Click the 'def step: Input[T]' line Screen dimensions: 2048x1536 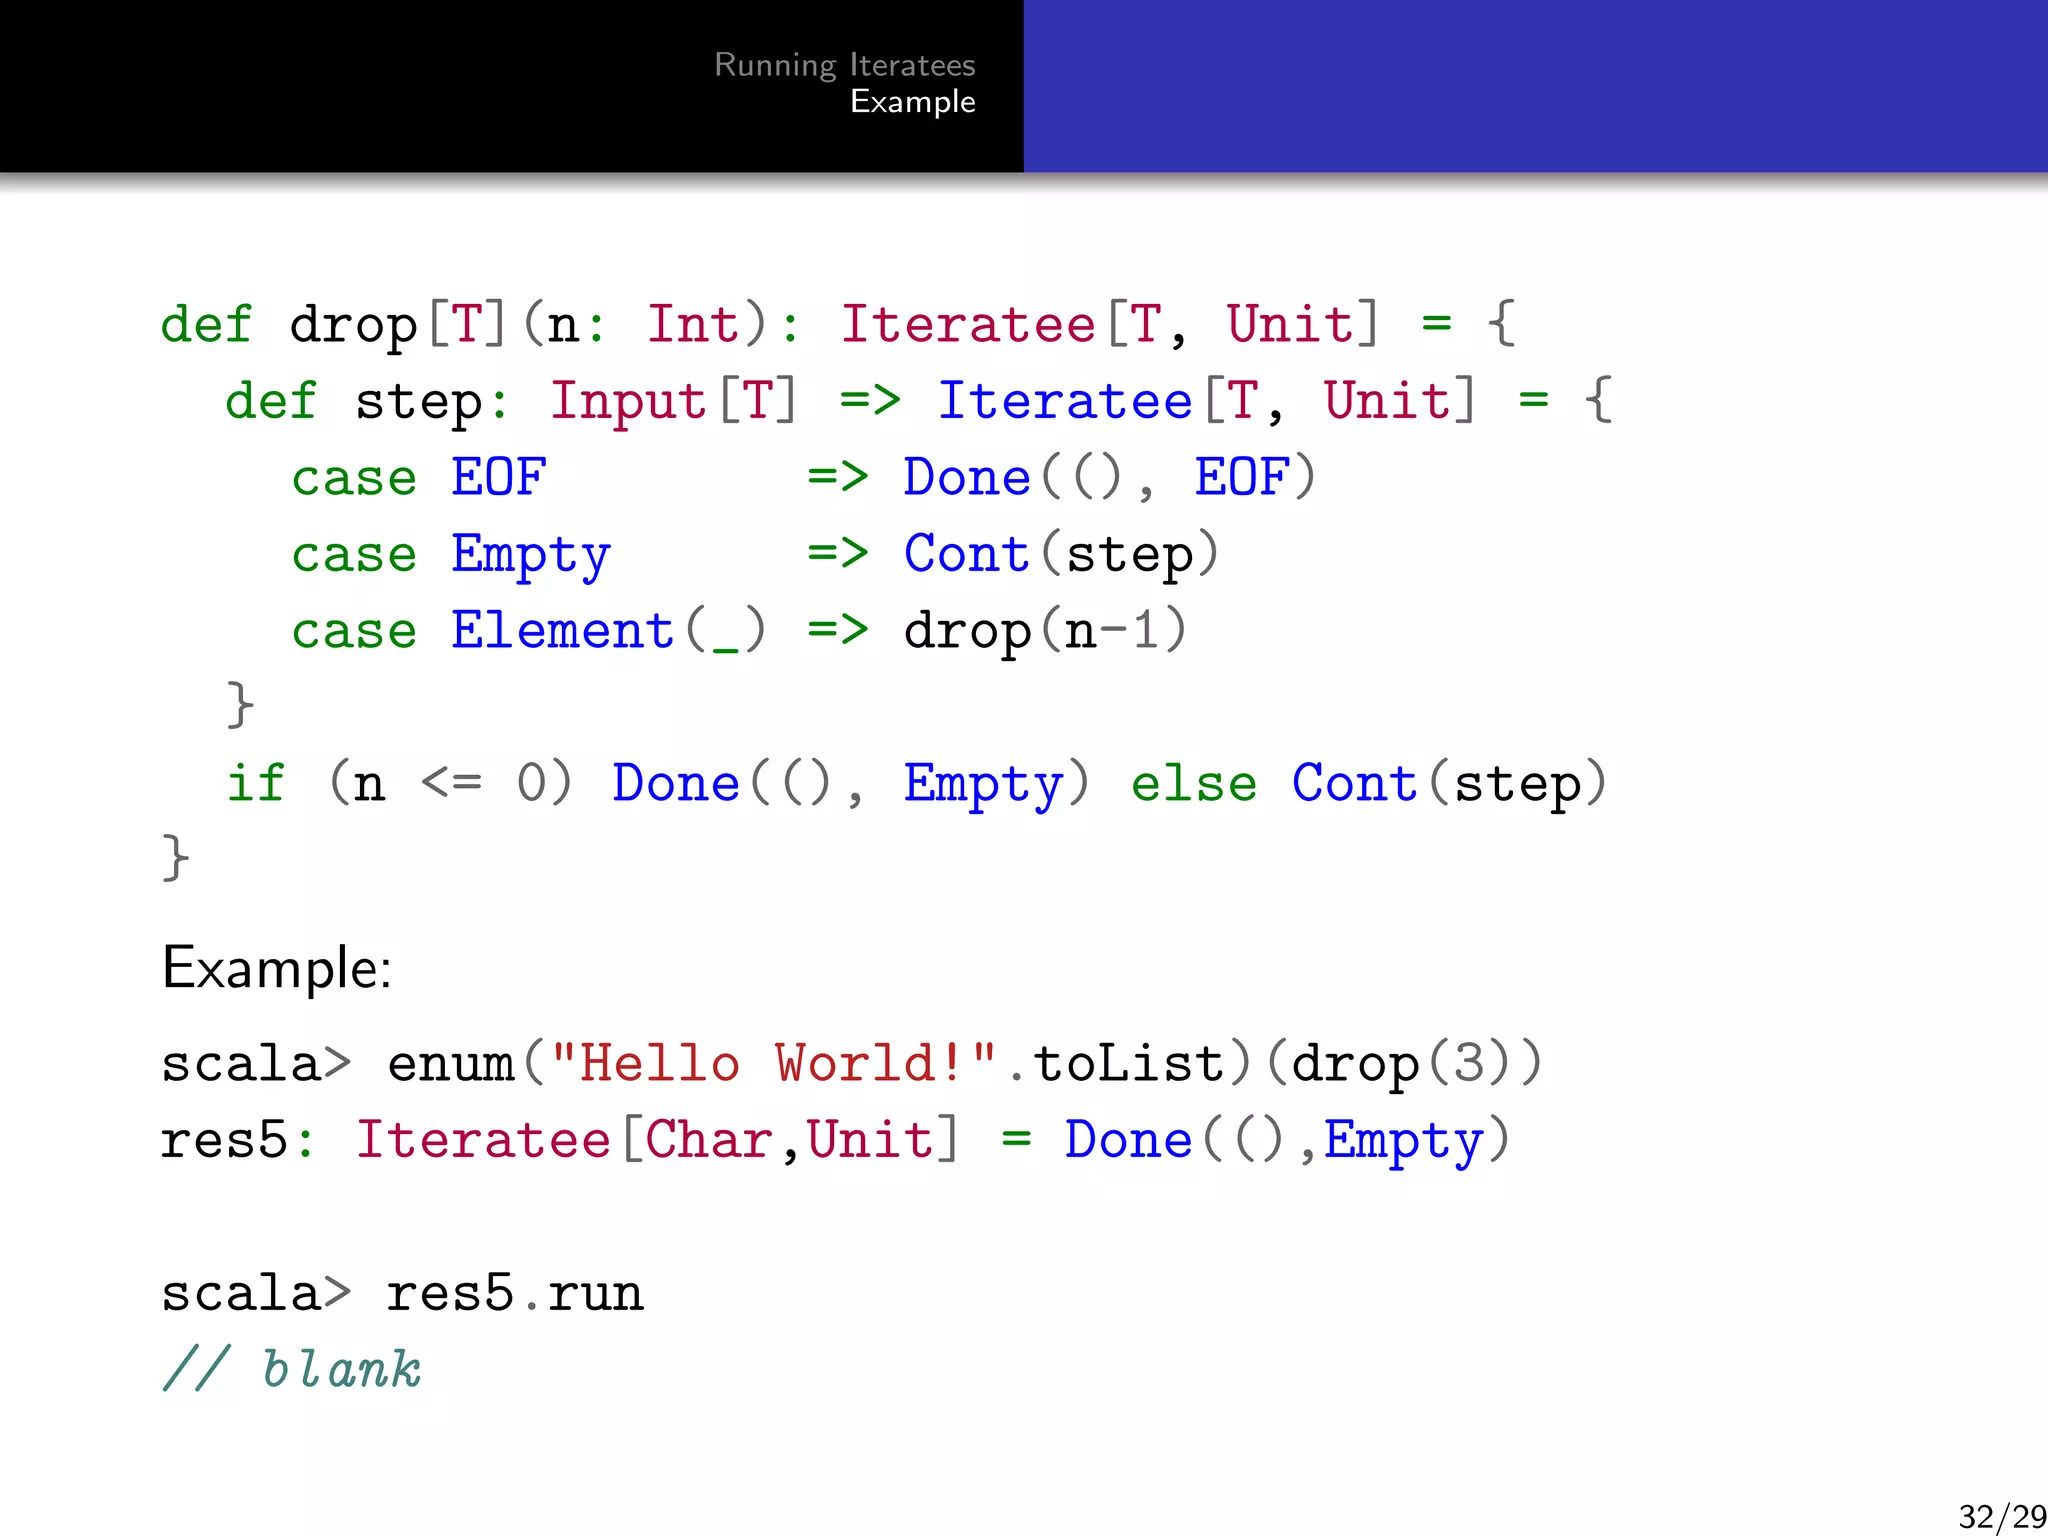click(x=919, y=402)
